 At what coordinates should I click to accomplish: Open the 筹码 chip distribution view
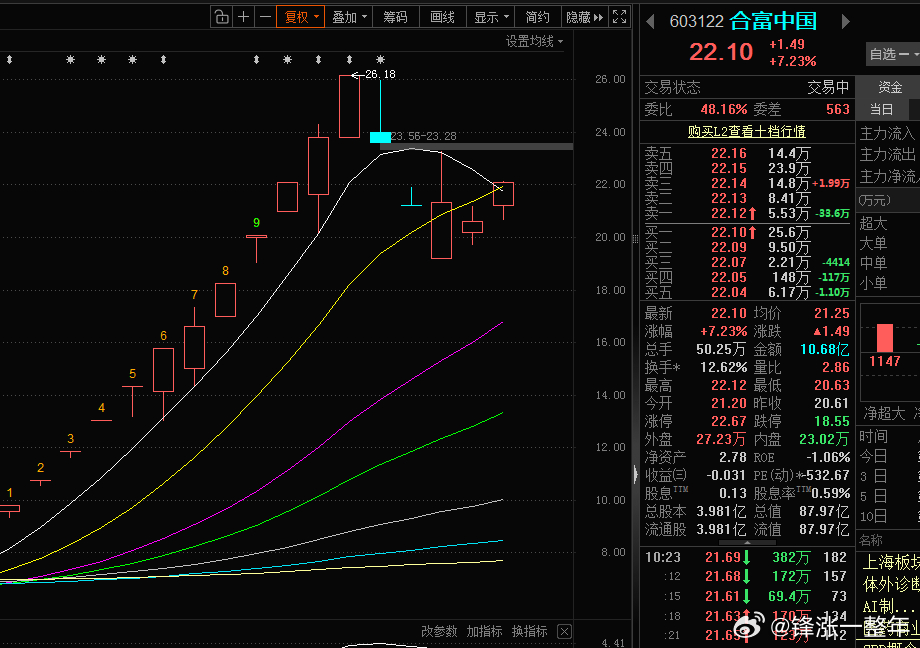pos(395,17)
